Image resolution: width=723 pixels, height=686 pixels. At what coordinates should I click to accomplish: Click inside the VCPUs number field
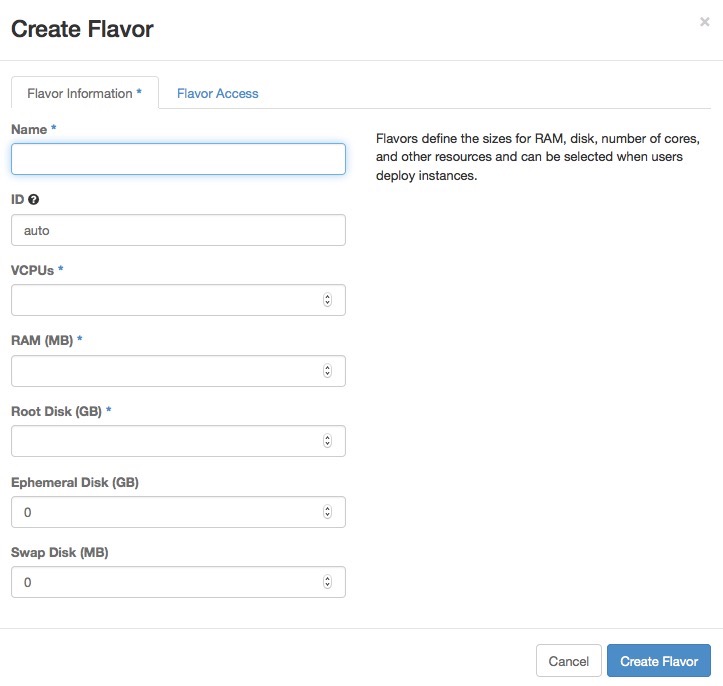[165, 300]
